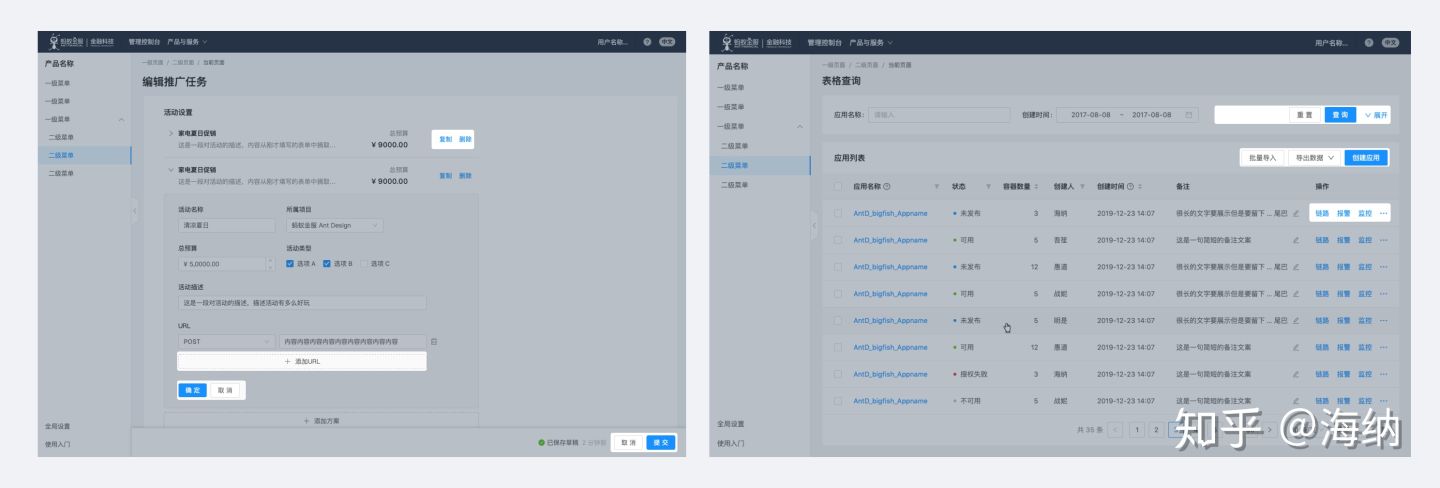This screenshot has height=488, width=1440.
Task: Collapse sidebar handle in edit task window
Action: 135,210
